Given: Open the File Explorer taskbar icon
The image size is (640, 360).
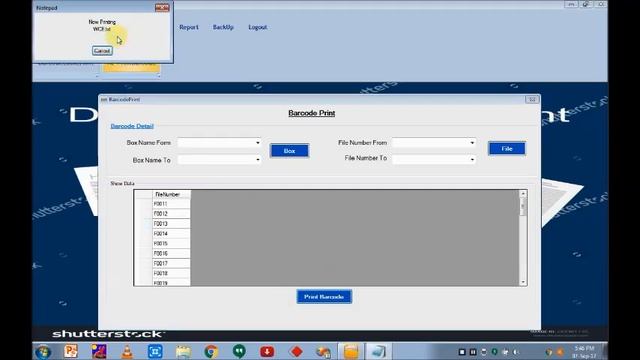Looking at the screenshot, I should pyautogui.click(x=183, y=351).
